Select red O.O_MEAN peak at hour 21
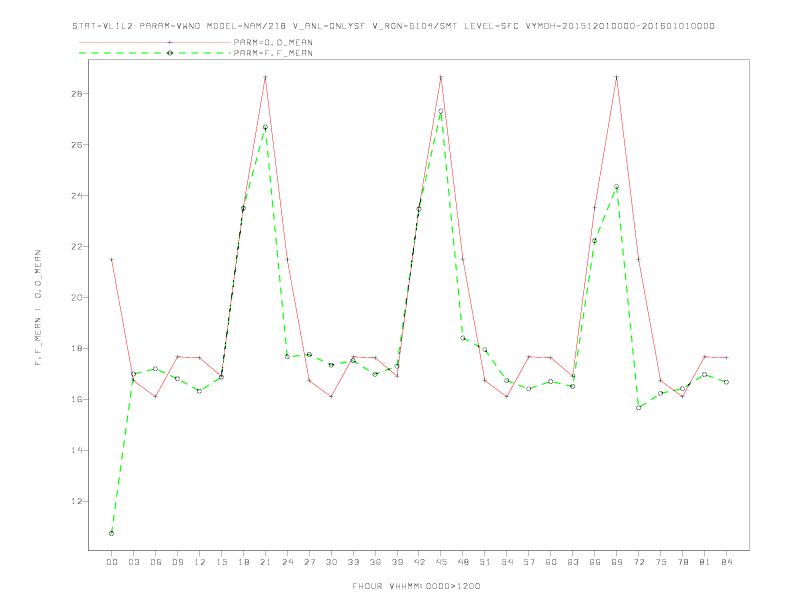 tap(265, 77)
